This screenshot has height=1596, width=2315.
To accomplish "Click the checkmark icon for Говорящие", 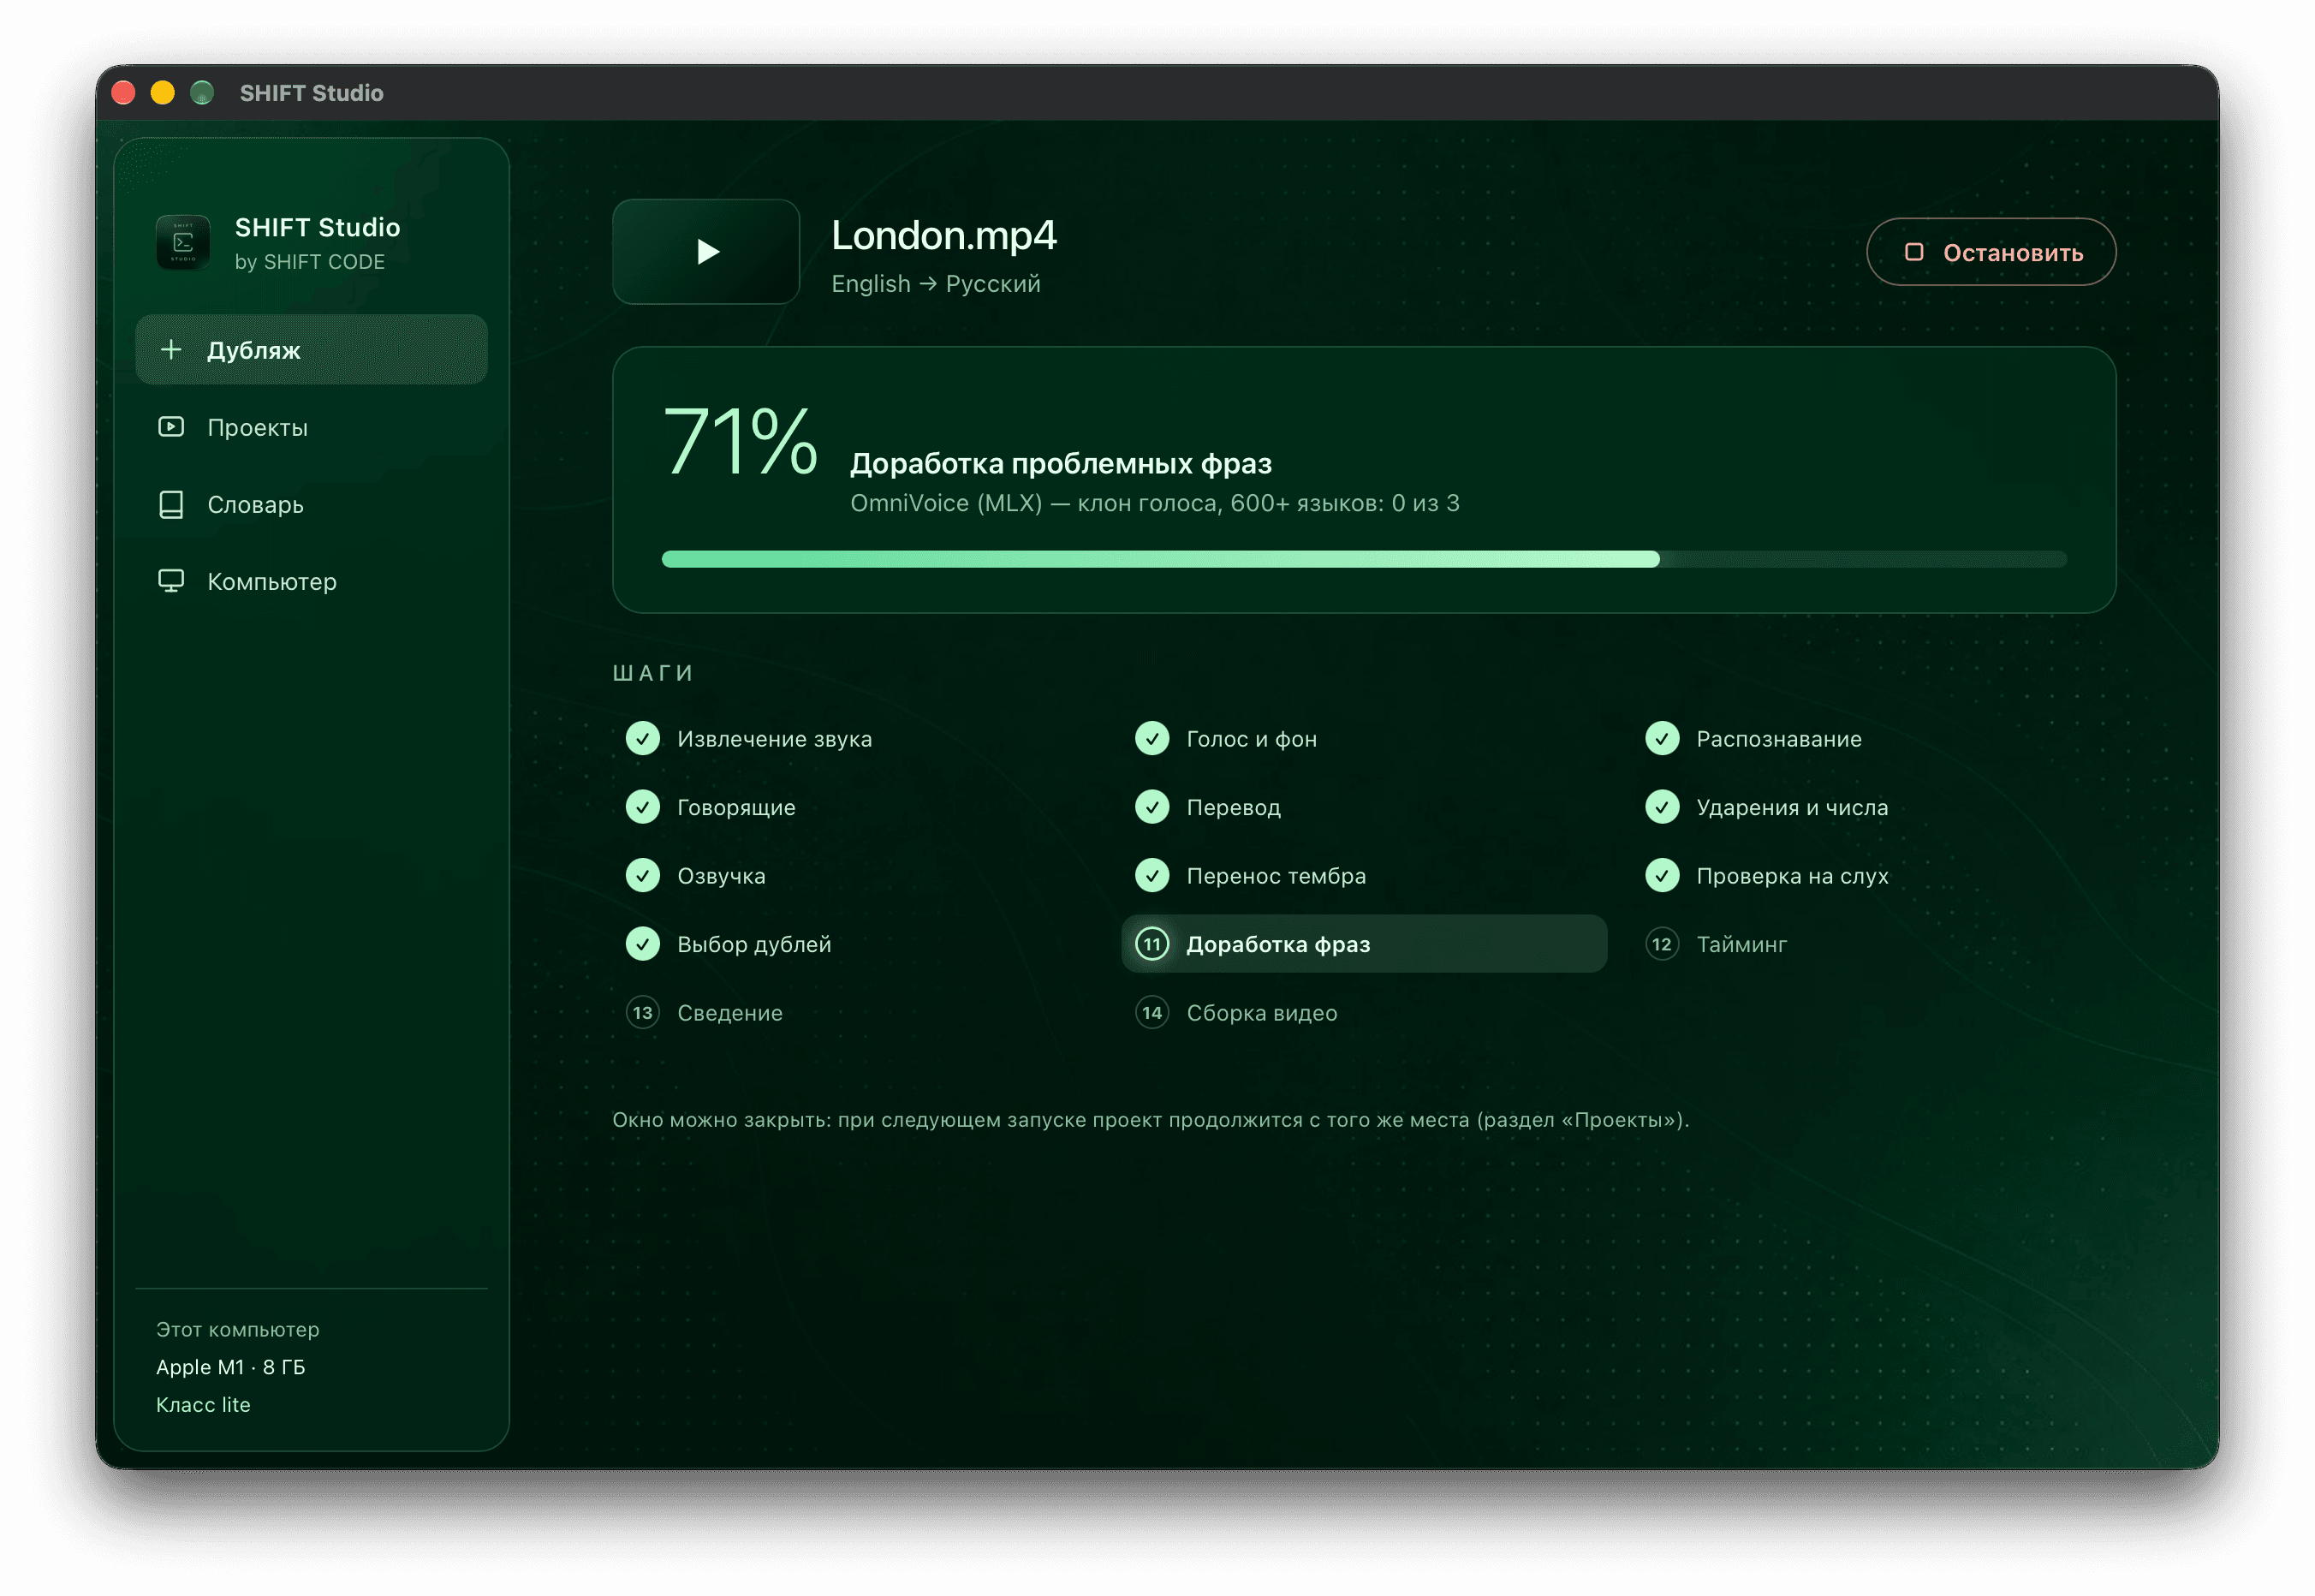I will click(x=643, y=807).
